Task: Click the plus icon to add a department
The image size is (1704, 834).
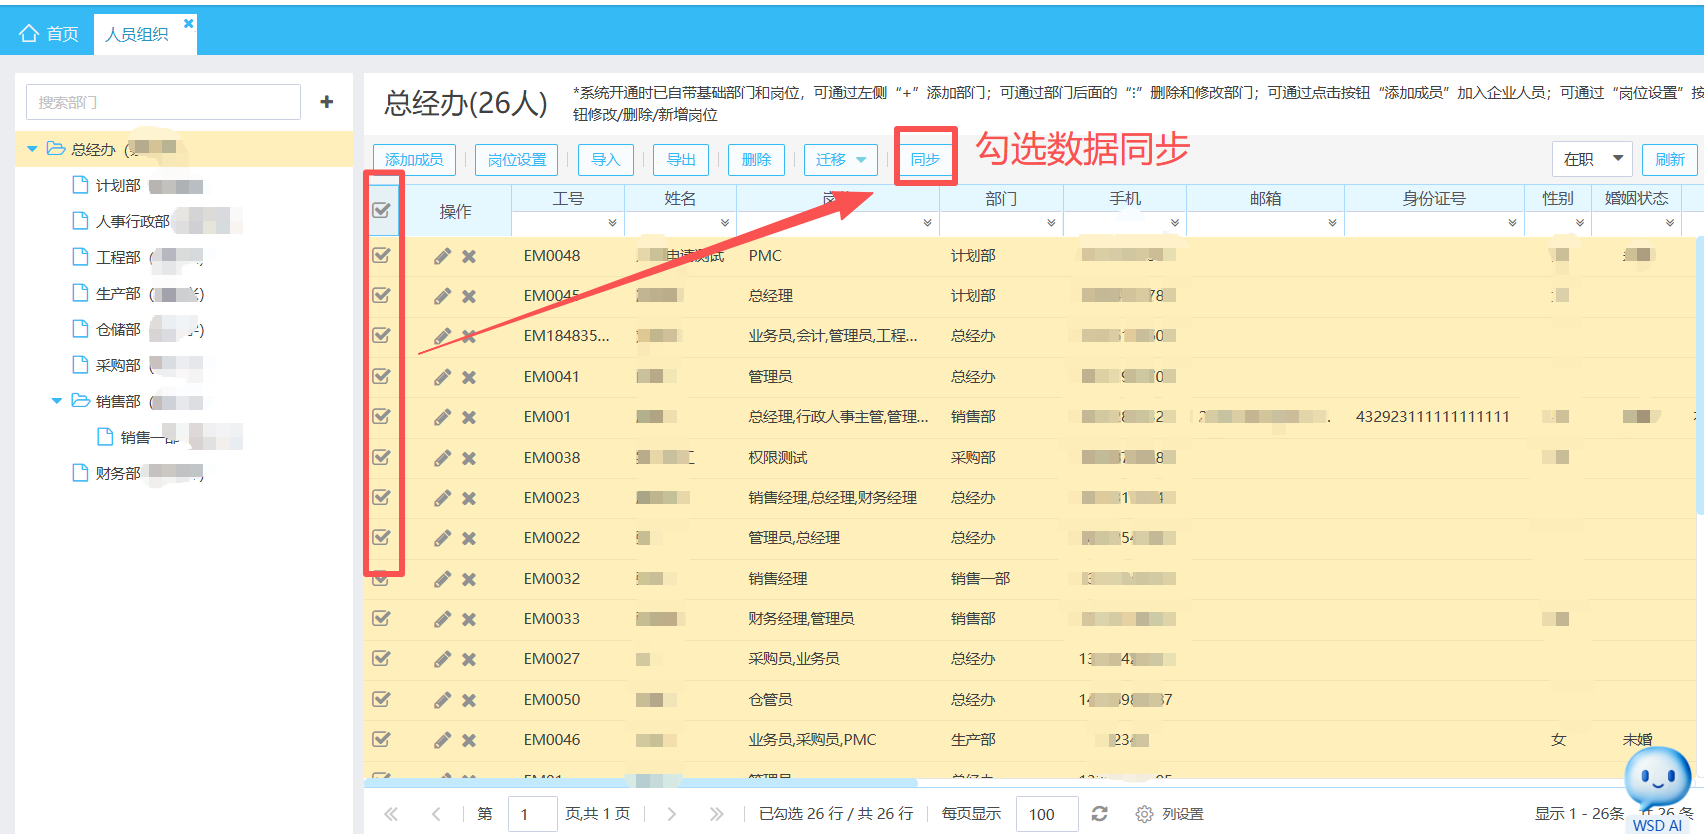Action: coord(326,102)
